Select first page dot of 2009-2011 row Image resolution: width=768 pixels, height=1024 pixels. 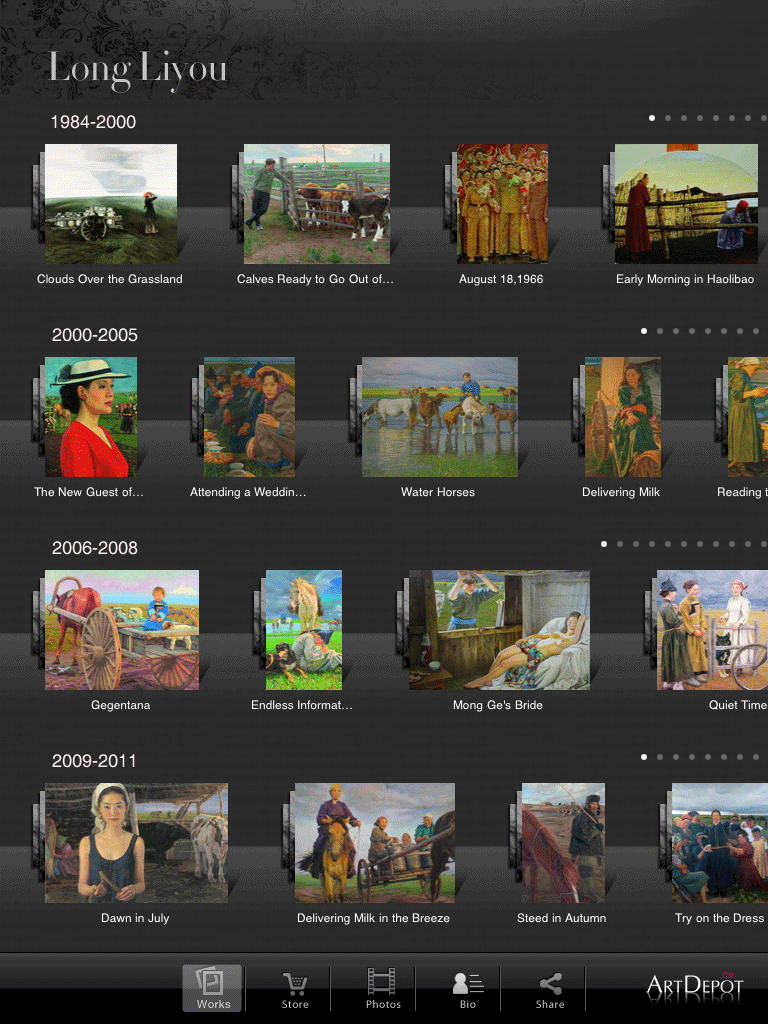[x=644, y=757]
